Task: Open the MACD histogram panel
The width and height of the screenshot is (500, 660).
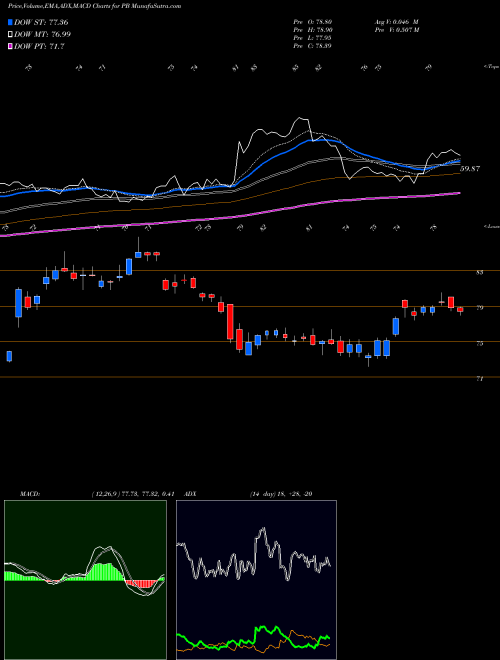Action: point(85,580)
